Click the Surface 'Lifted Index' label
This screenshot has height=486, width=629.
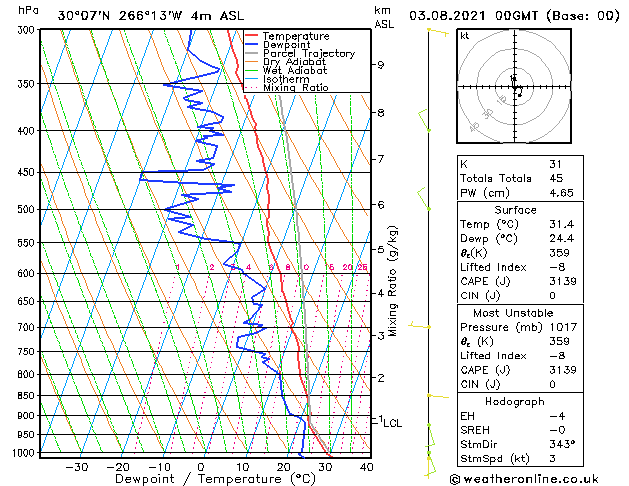tap(493, 267)
